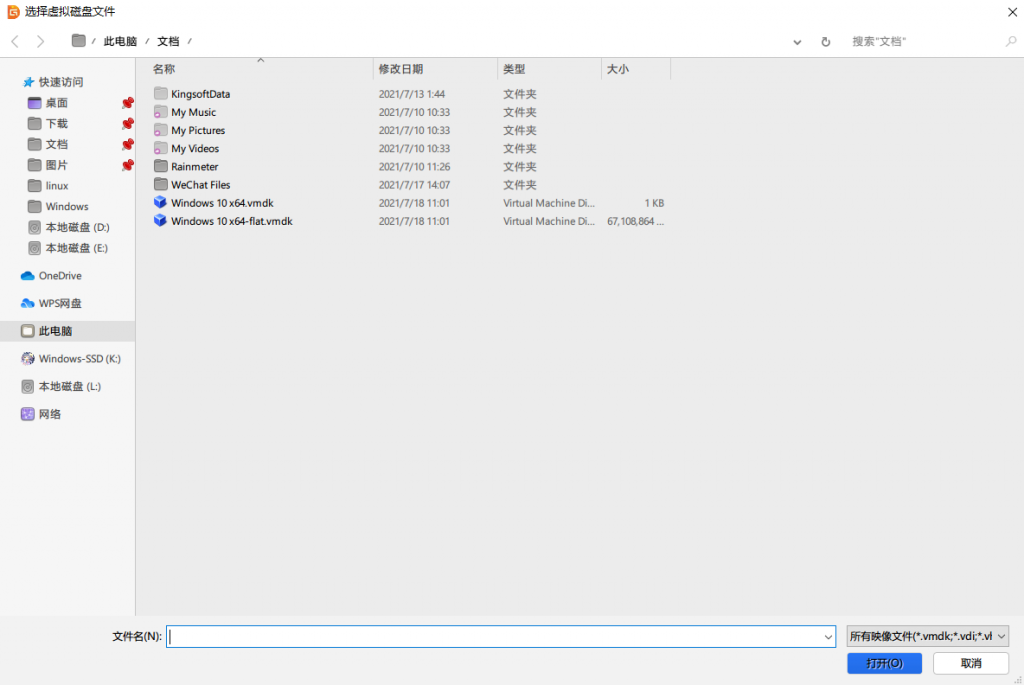The image size is (1024, 685).
Task: Unpin 图片 using its pin icon
Action: click(x=128, y=165)
